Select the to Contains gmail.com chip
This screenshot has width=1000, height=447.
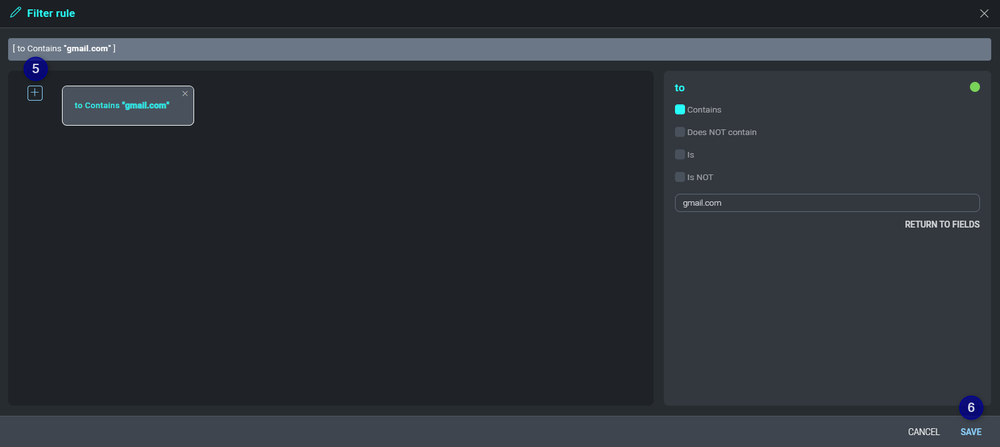121,106
